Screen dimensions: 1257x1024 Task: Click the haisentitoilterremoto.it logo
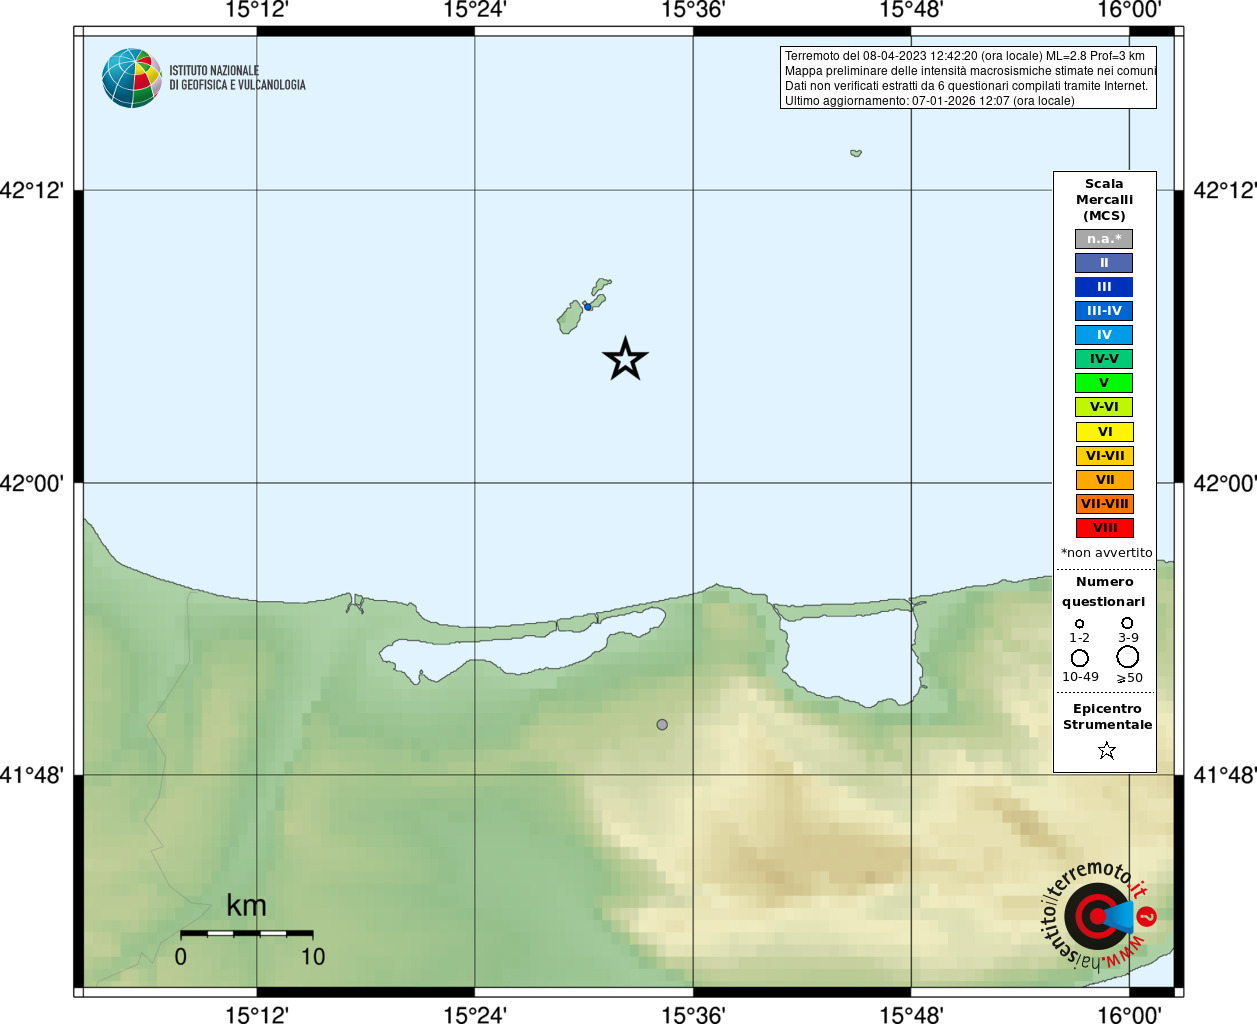click(1098, 915)
